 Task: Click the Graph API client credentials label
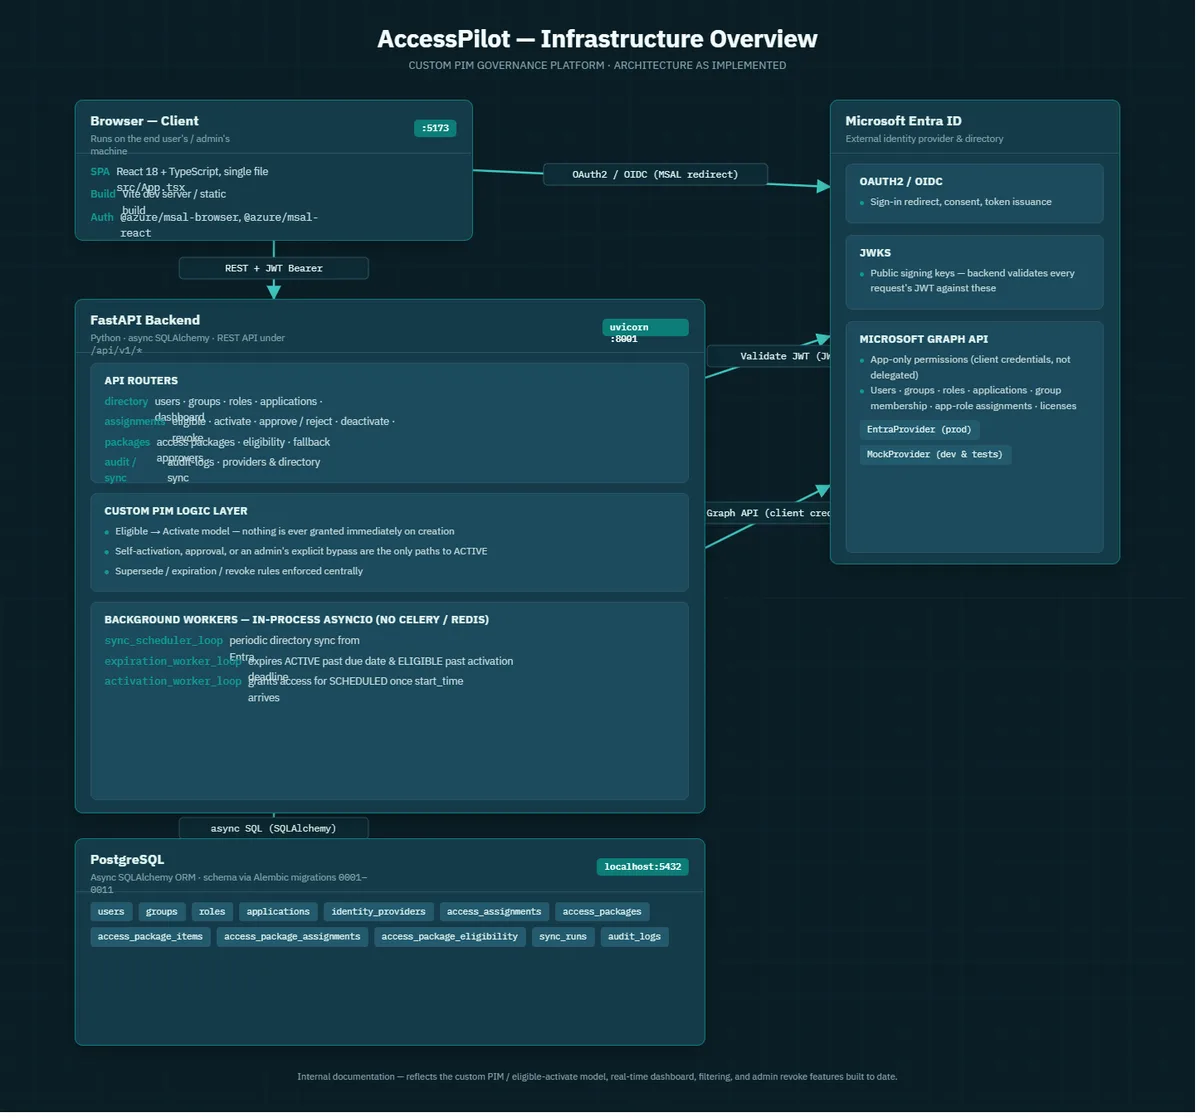768,513
